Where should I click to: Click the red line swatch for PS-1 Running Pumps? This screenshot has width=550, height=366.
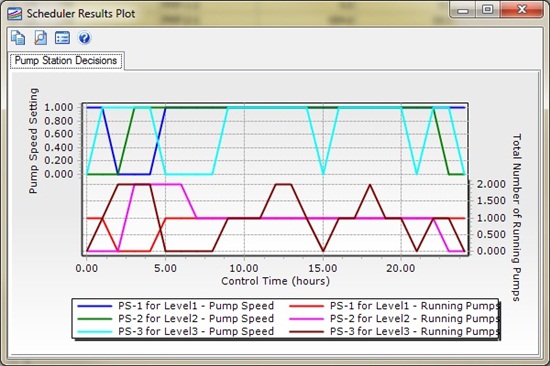[x=307, y=306]
